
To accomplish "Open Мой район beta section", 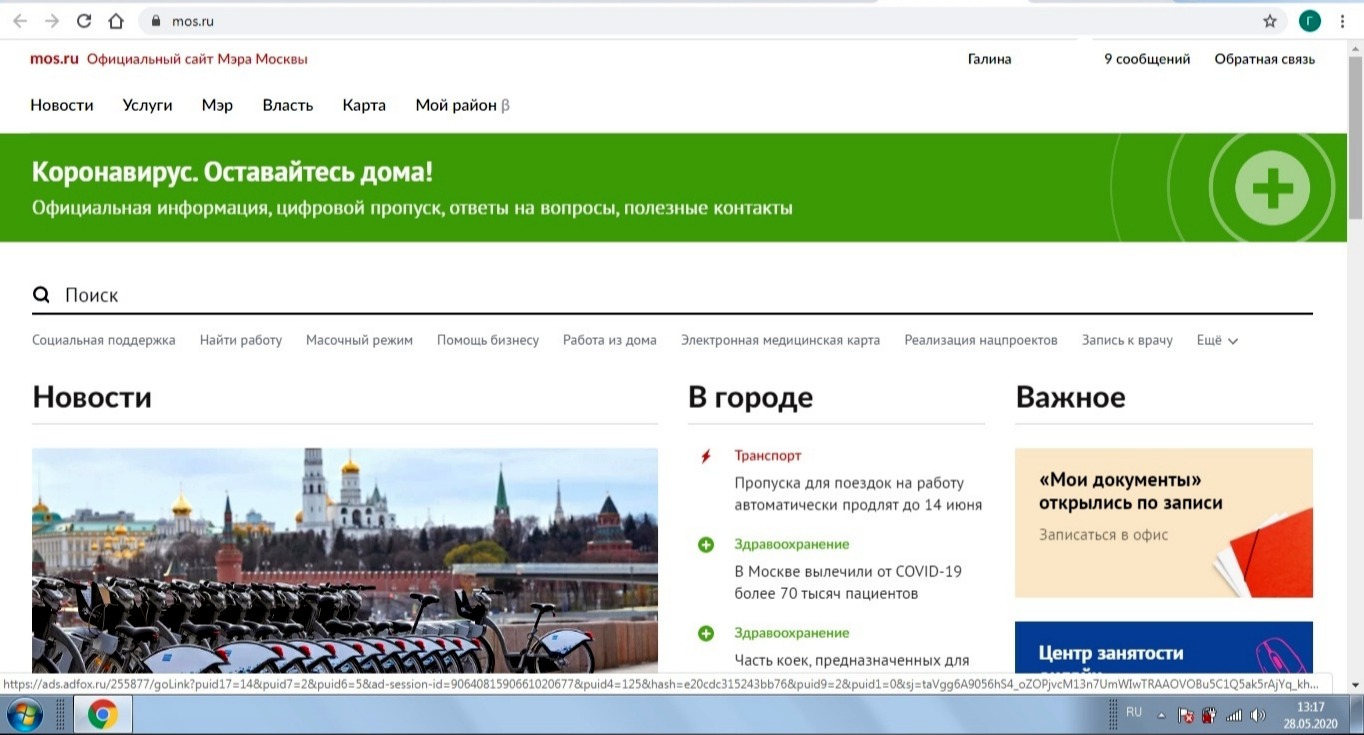I will 463,105.
